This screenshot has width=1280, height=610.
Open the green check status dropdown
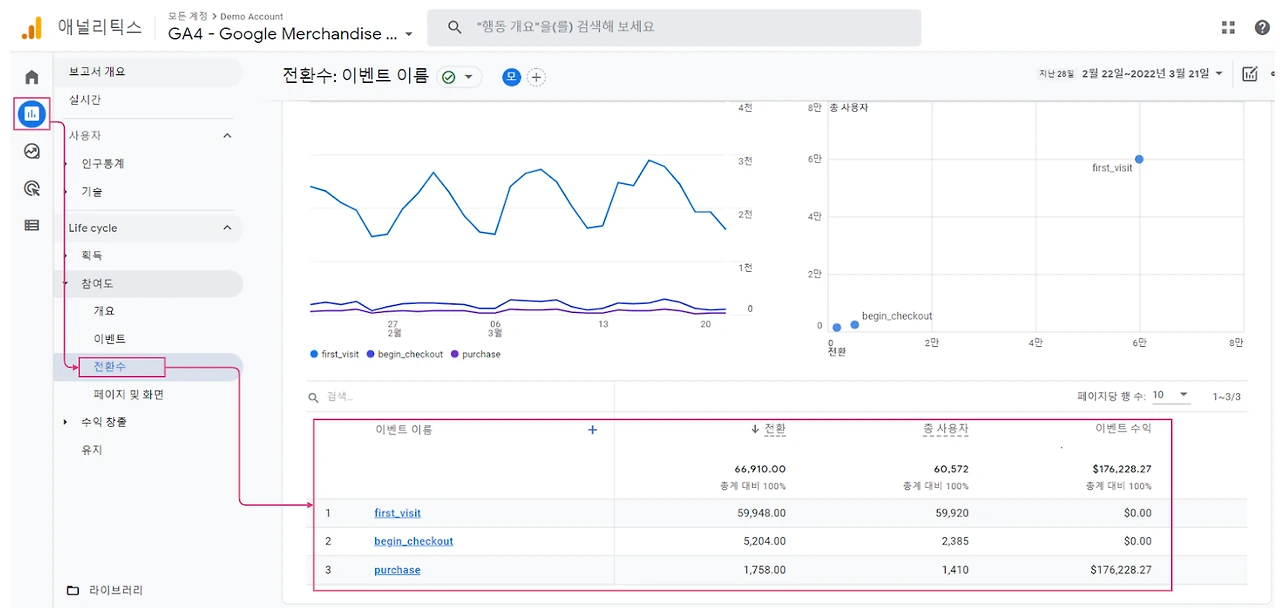pyautogui.click(x=459, y=77)
